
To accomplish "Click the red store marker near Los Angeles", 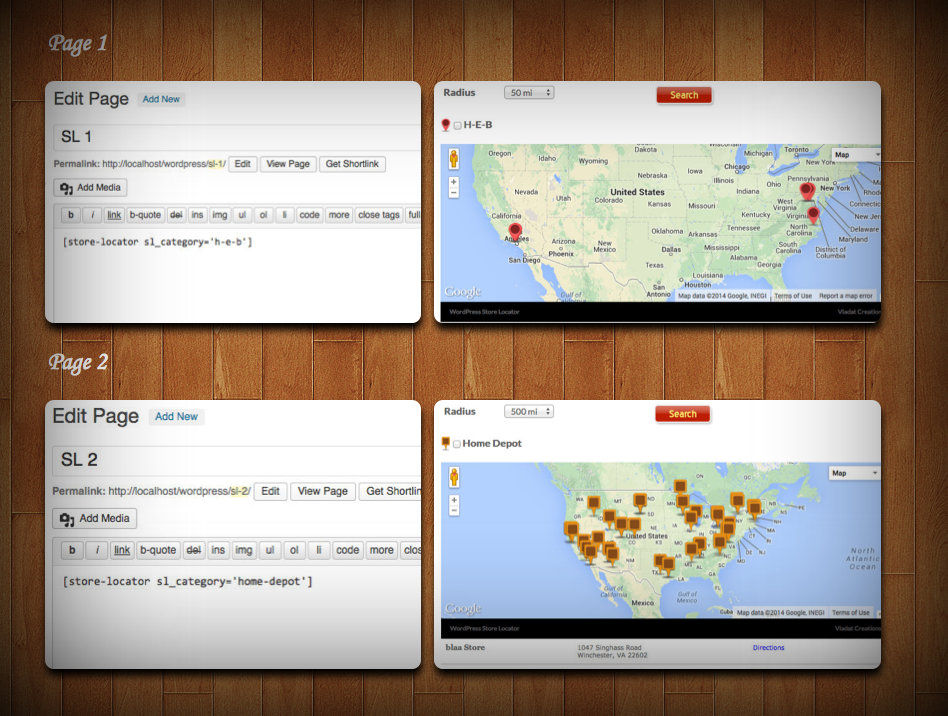I will coord(515,230).
